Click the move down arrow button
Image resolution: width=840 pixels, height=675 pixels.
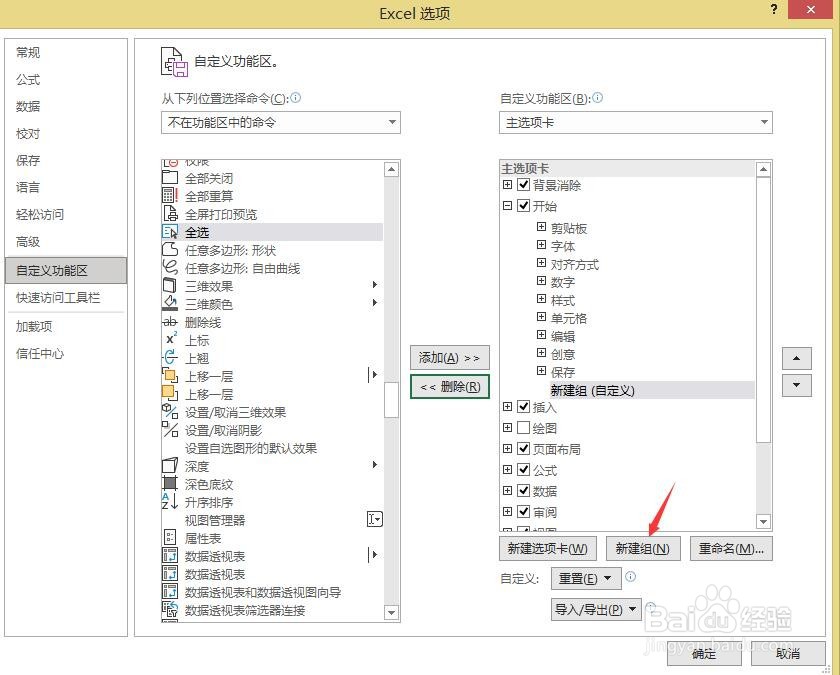click(x=797, y=385)
